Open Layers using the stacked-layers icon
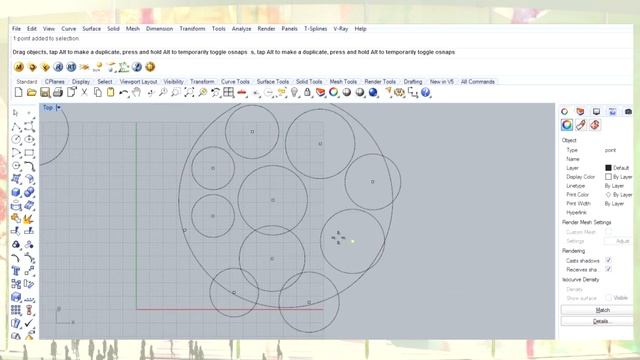 (x=320, y=93)
